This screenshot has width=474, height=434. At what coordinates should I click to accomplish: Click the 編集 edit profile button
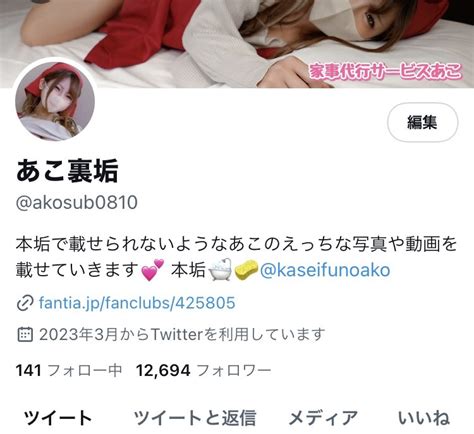(422, 122)
